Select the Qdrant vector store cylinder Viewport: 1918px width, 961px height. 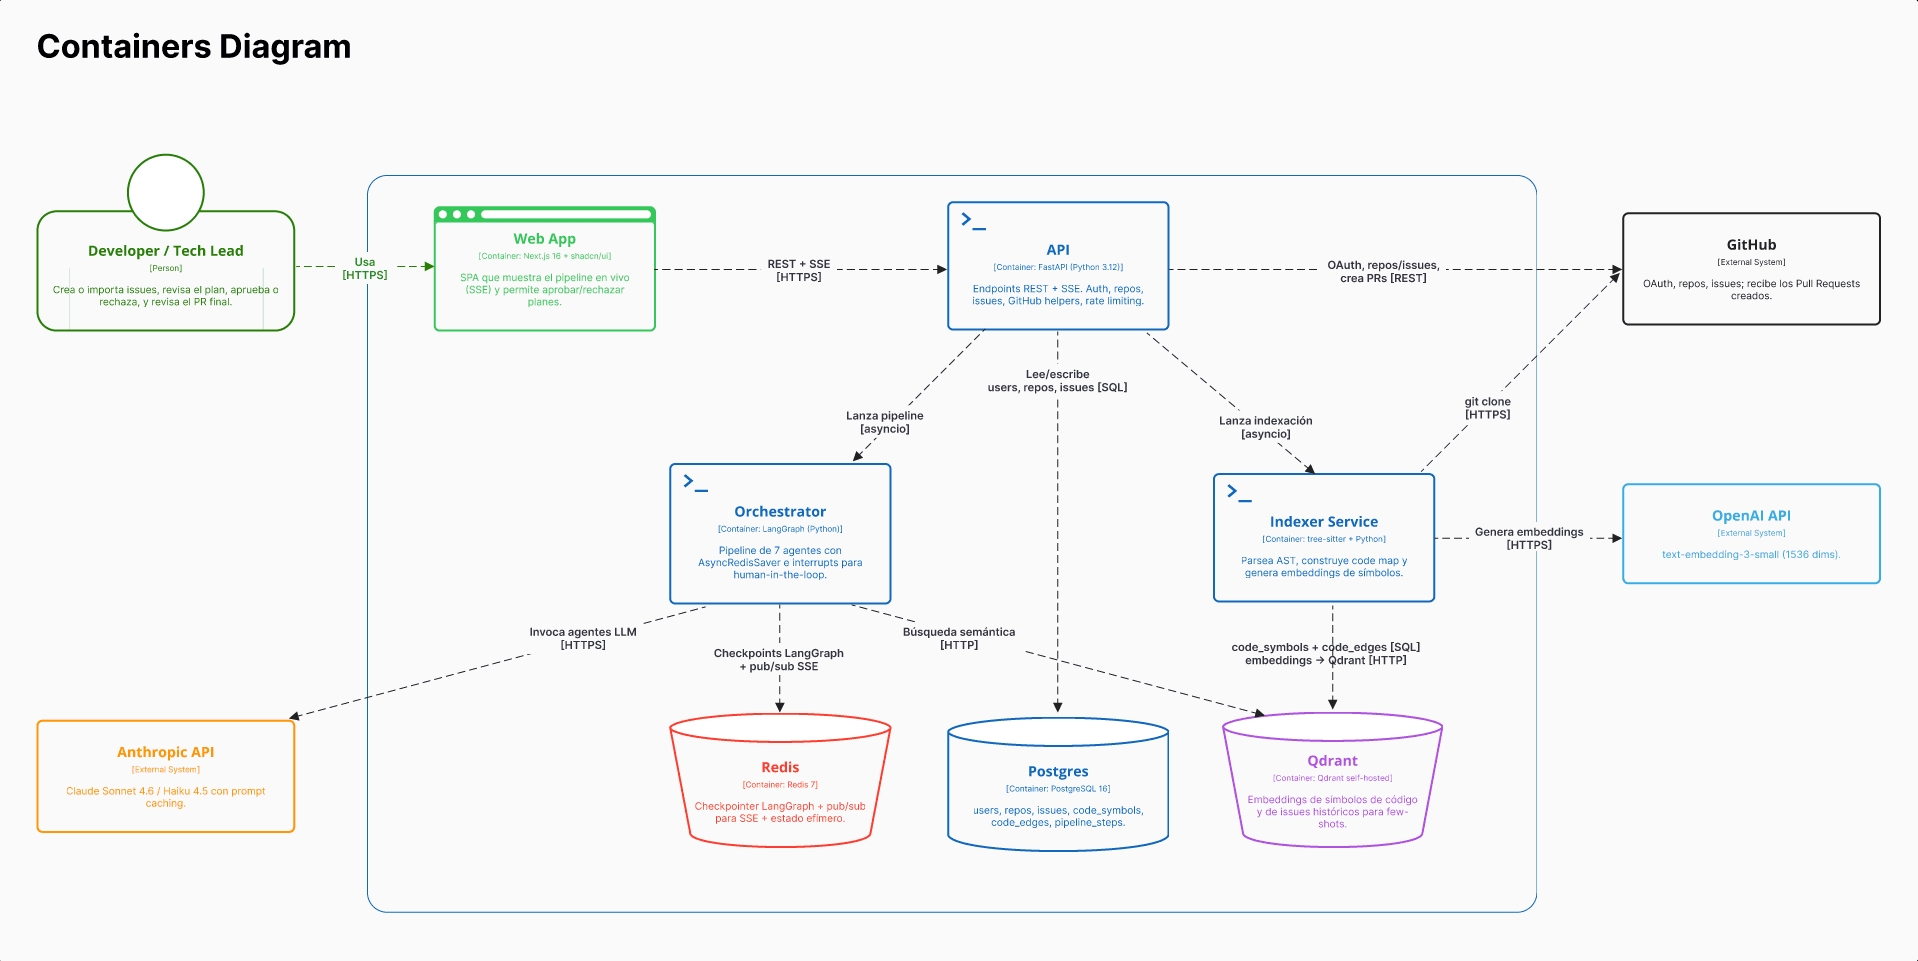point(1332,780)
